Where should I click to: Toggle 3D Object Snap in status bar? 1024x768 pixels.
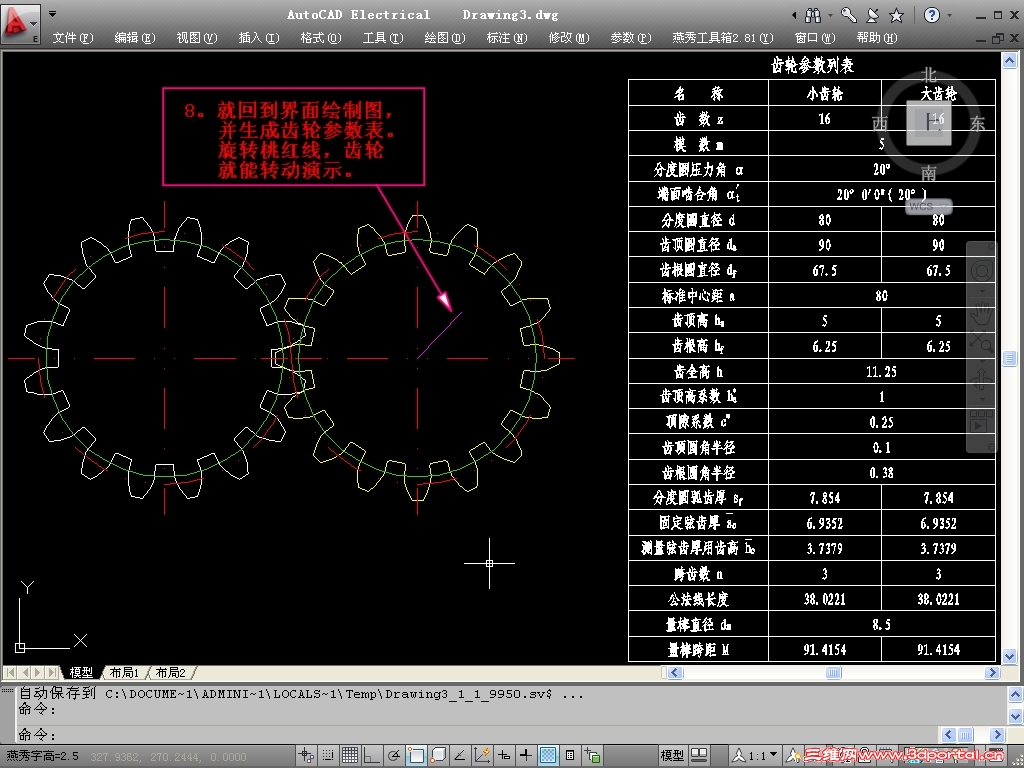tap(438, 756)
